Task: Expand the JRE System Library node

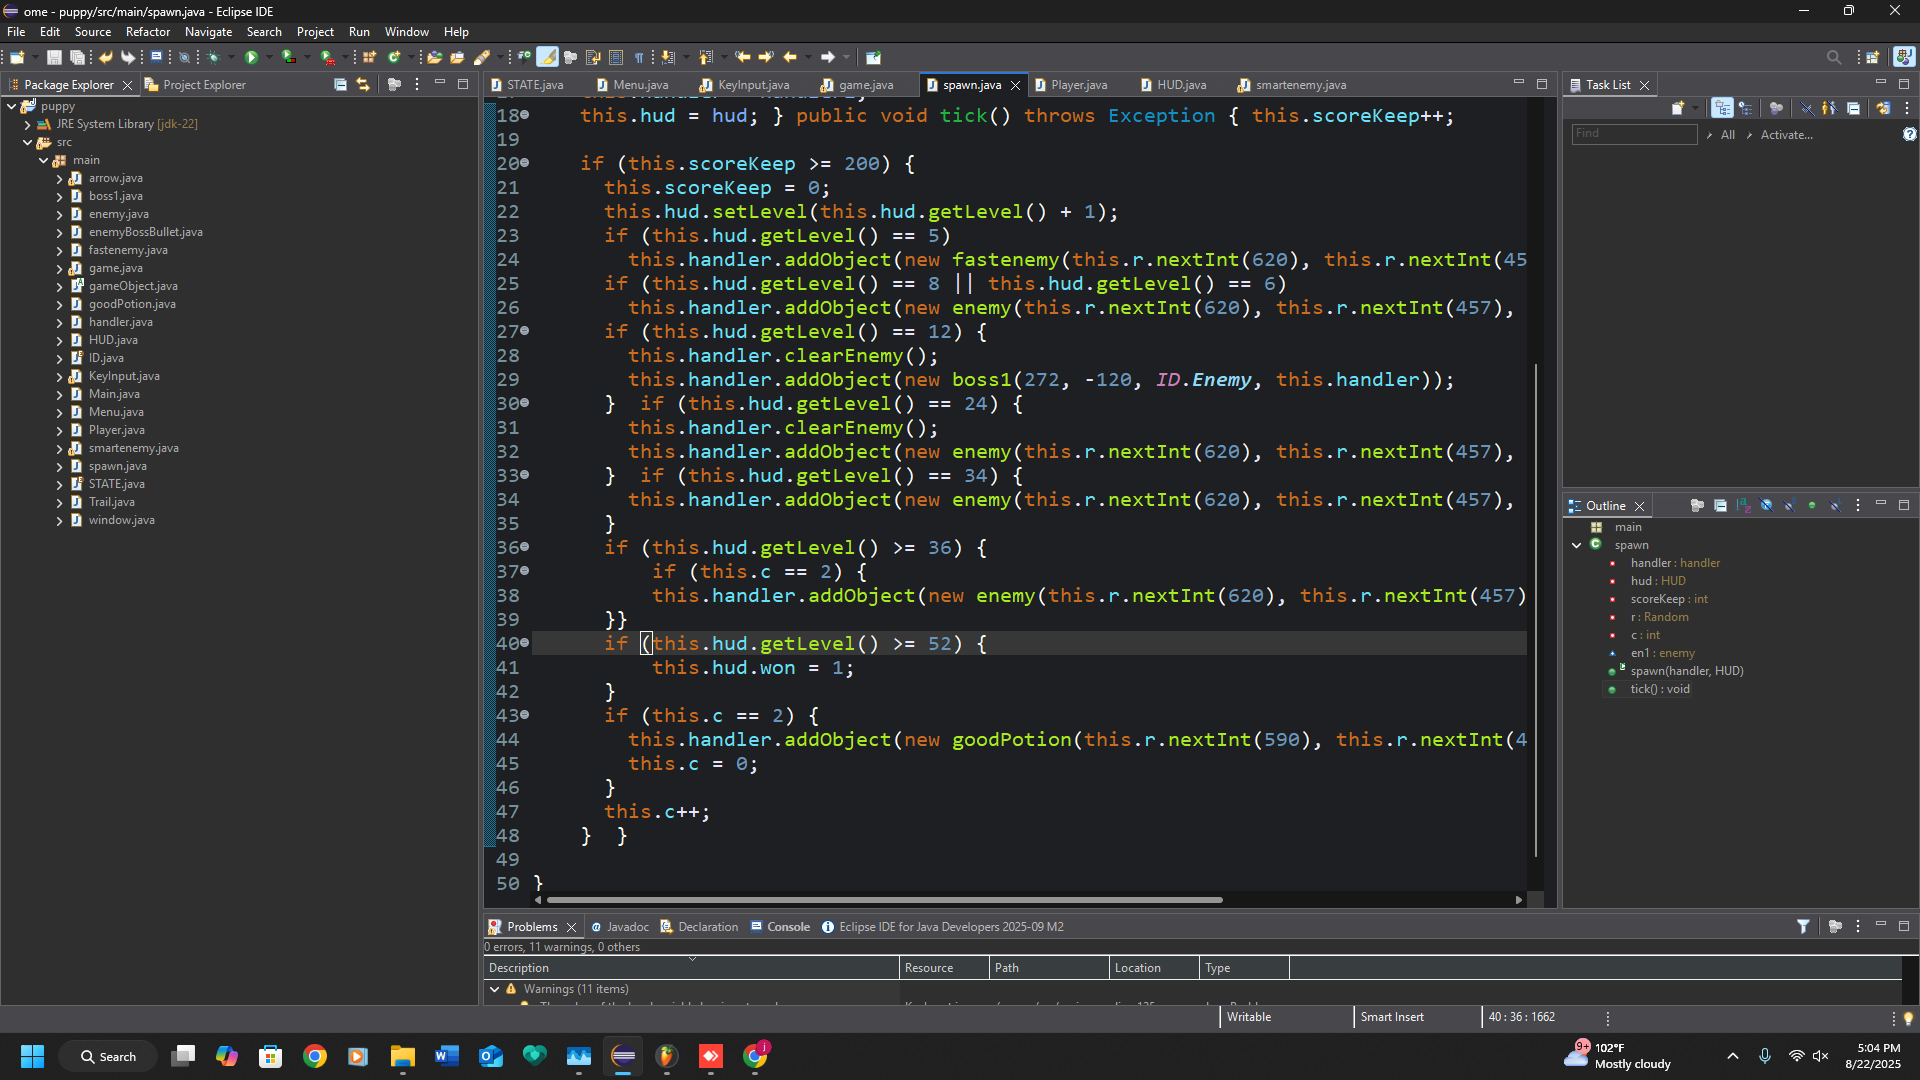Action: pyautogui.click(x=27, y=124)
